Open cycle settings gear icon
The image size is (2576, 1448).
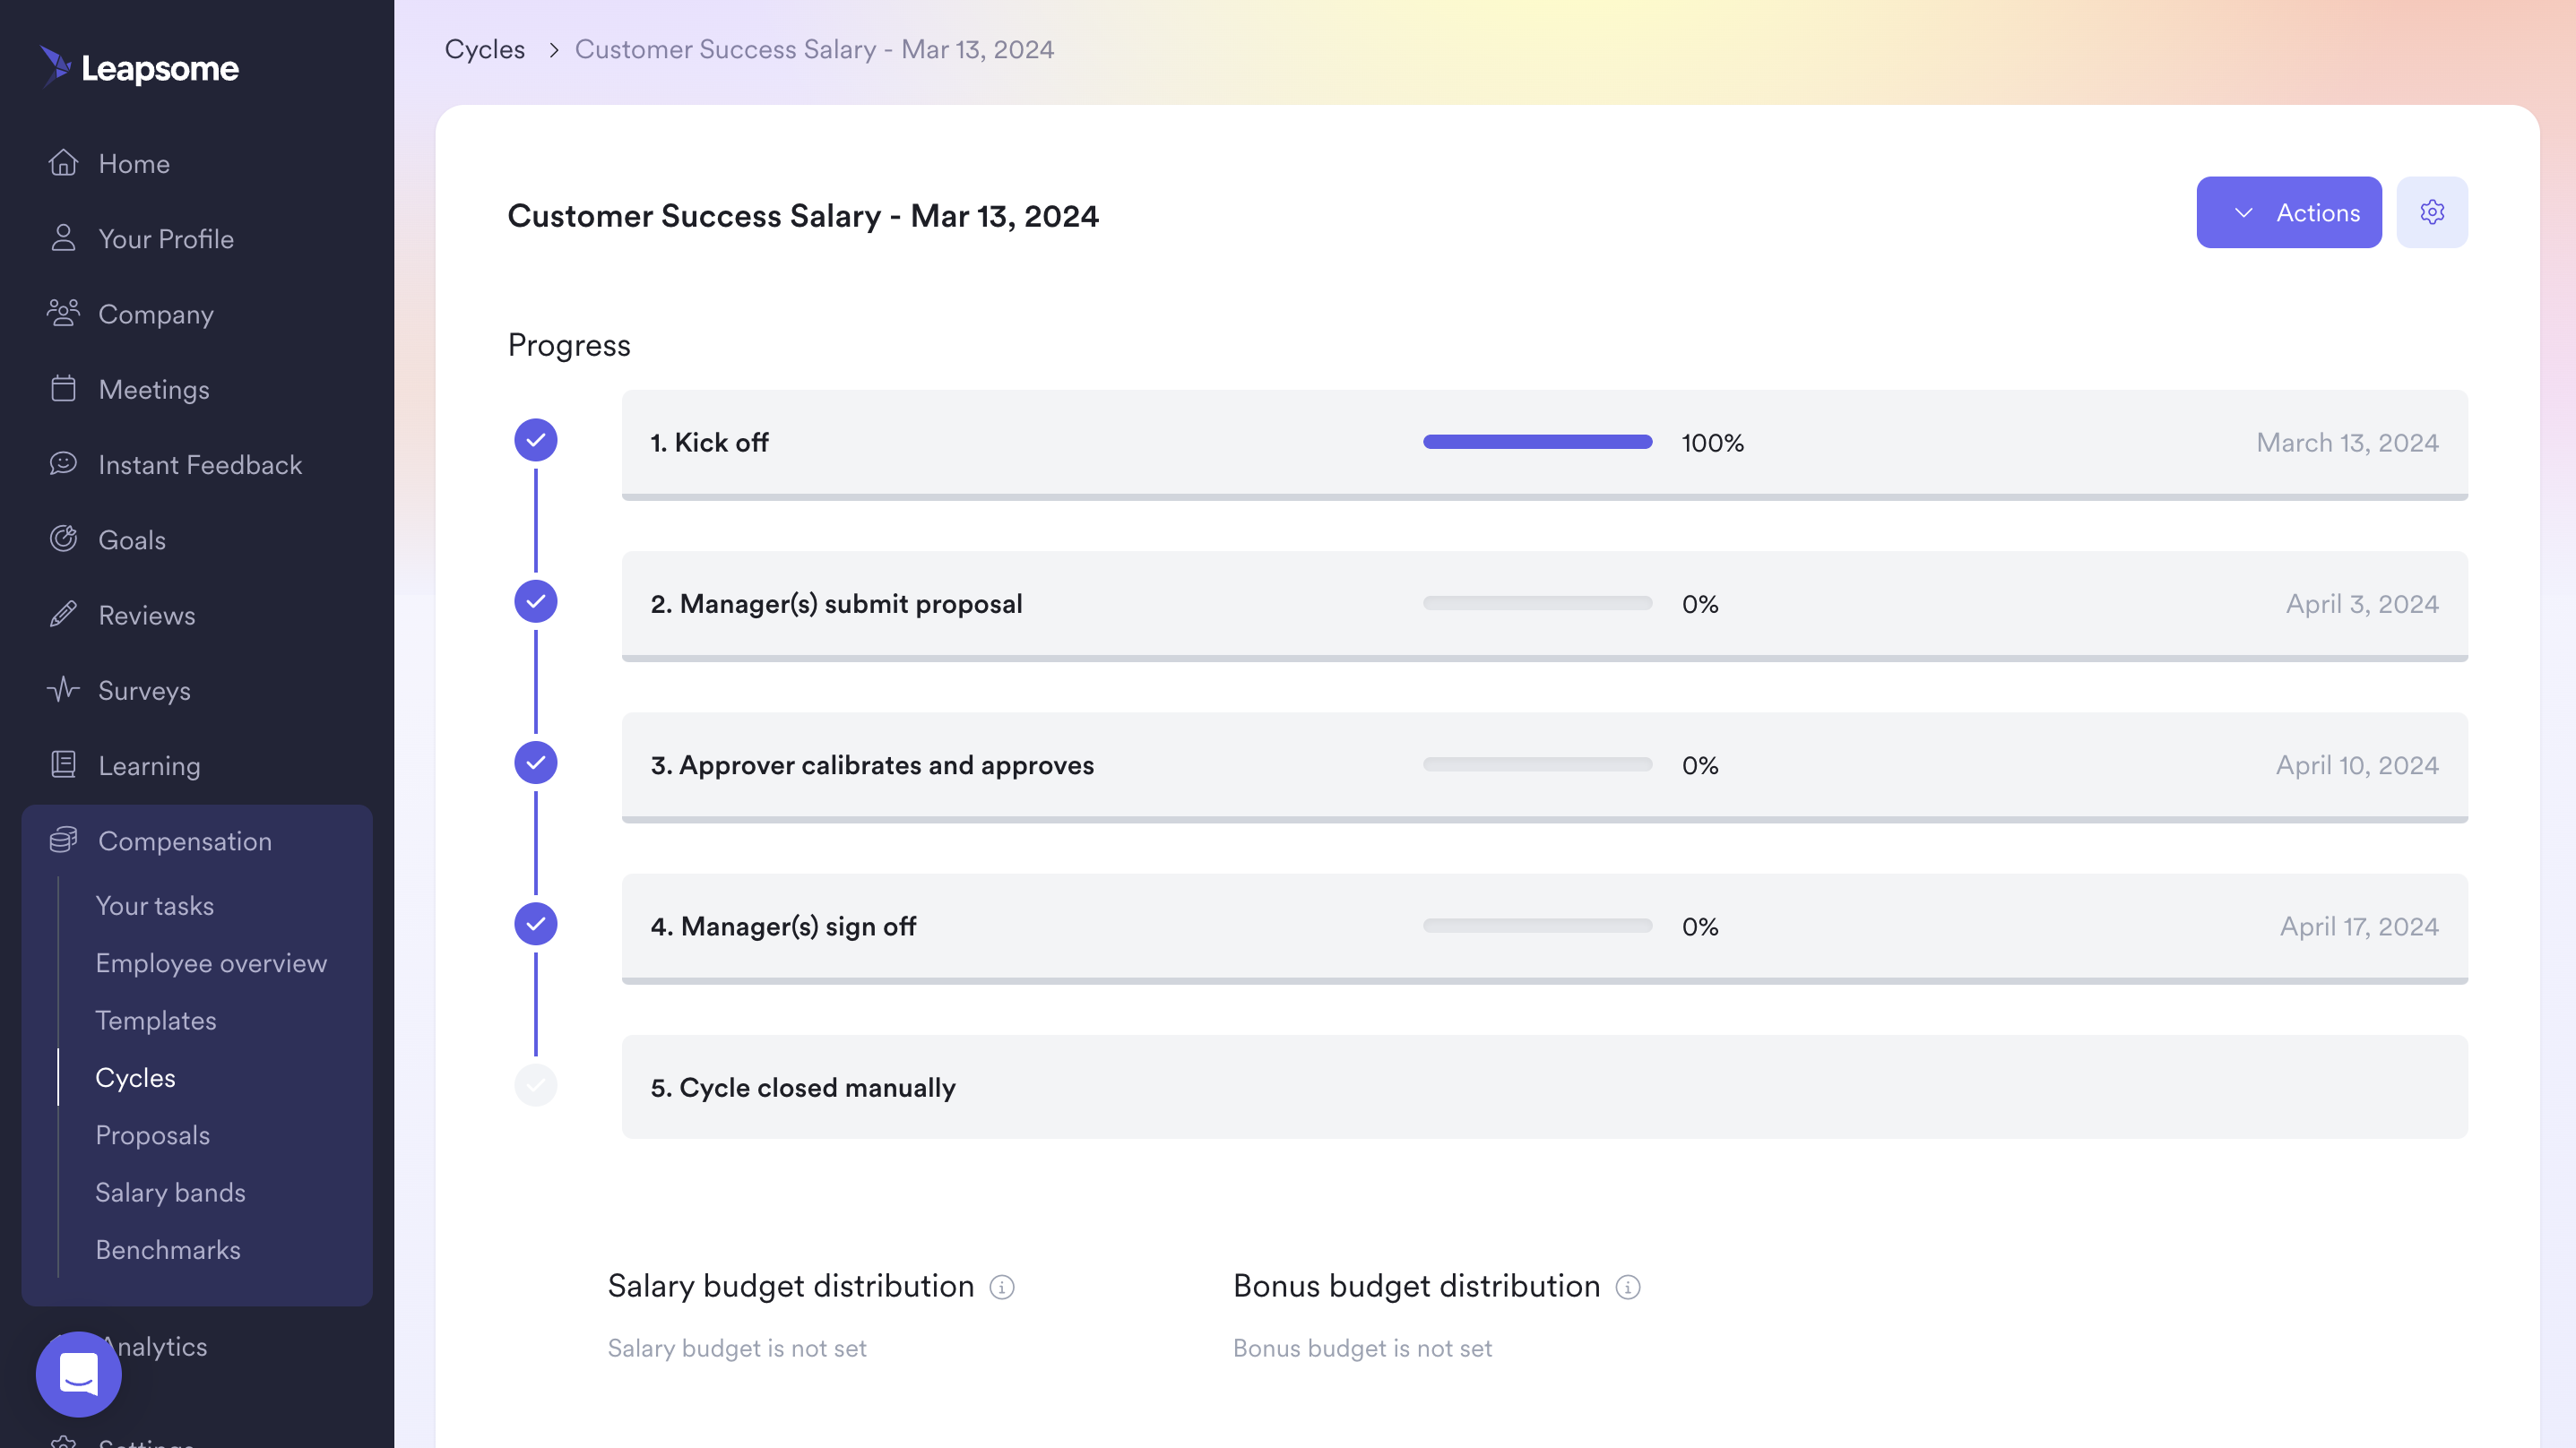pyautogui.click(x=2431, y=212)
